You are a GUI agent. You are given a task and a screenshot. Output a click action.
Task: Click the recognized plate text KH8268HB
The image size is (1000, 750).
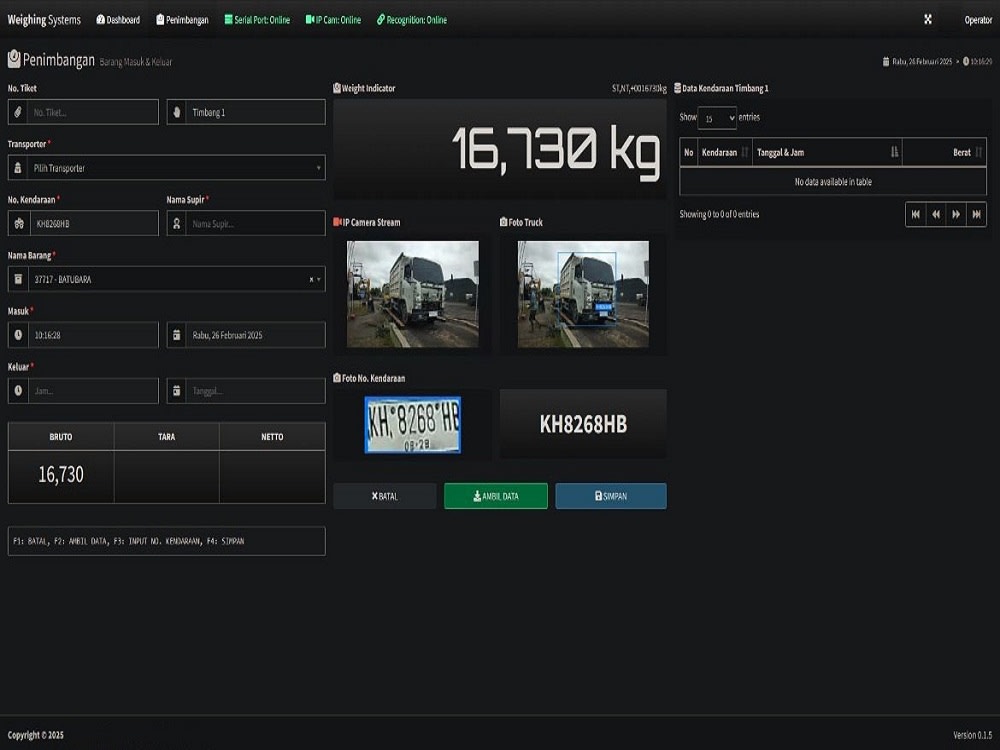(583, 424)
